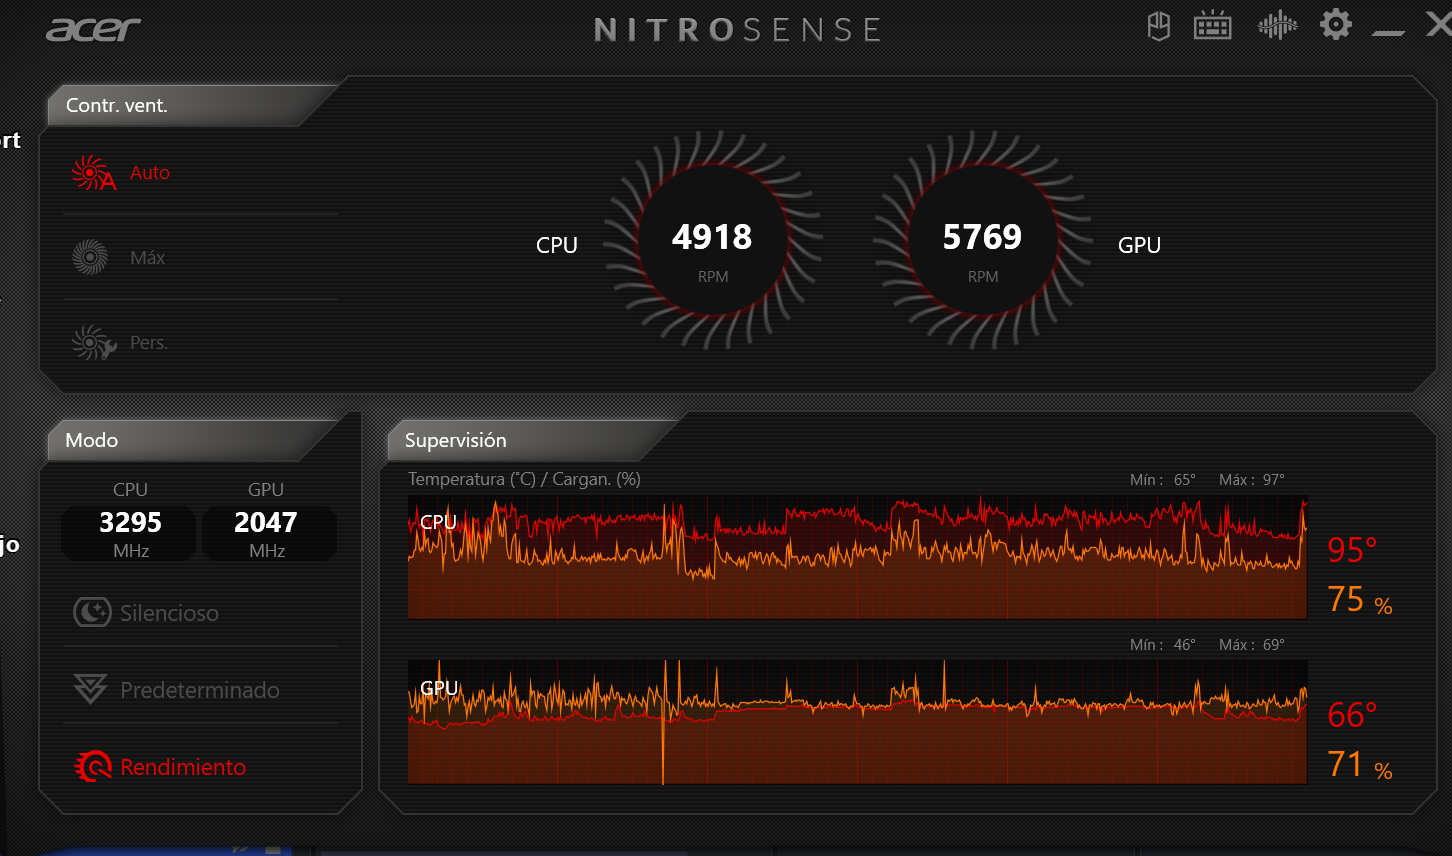Open the settings gear icon
This screenshot has width=1452, height=856.
click(1336, 25)
